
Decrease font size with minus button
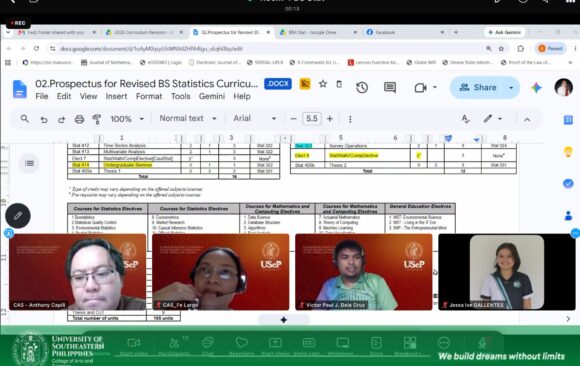click(293, 119)
